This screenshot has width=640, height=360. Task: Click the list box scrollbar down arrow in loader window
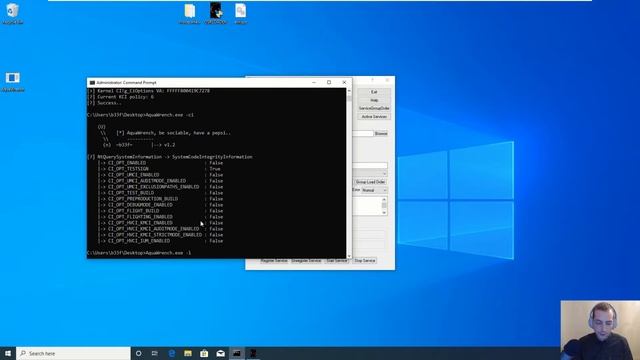pos(384,213)
